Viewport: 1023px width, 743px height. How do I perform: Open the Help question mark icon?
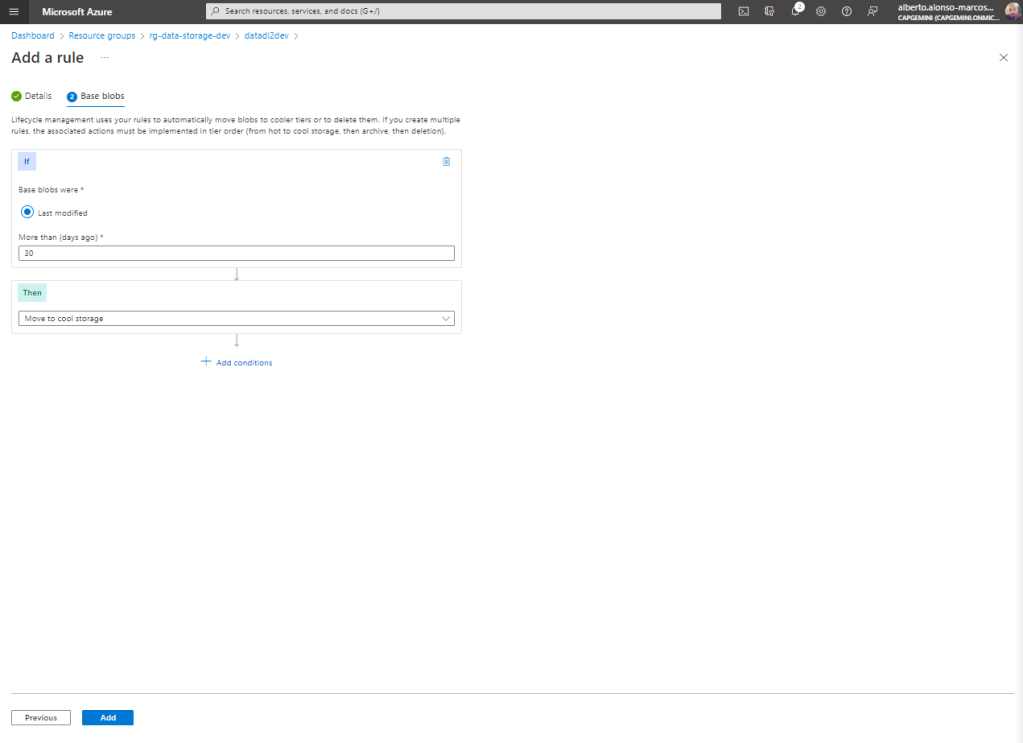847,11
